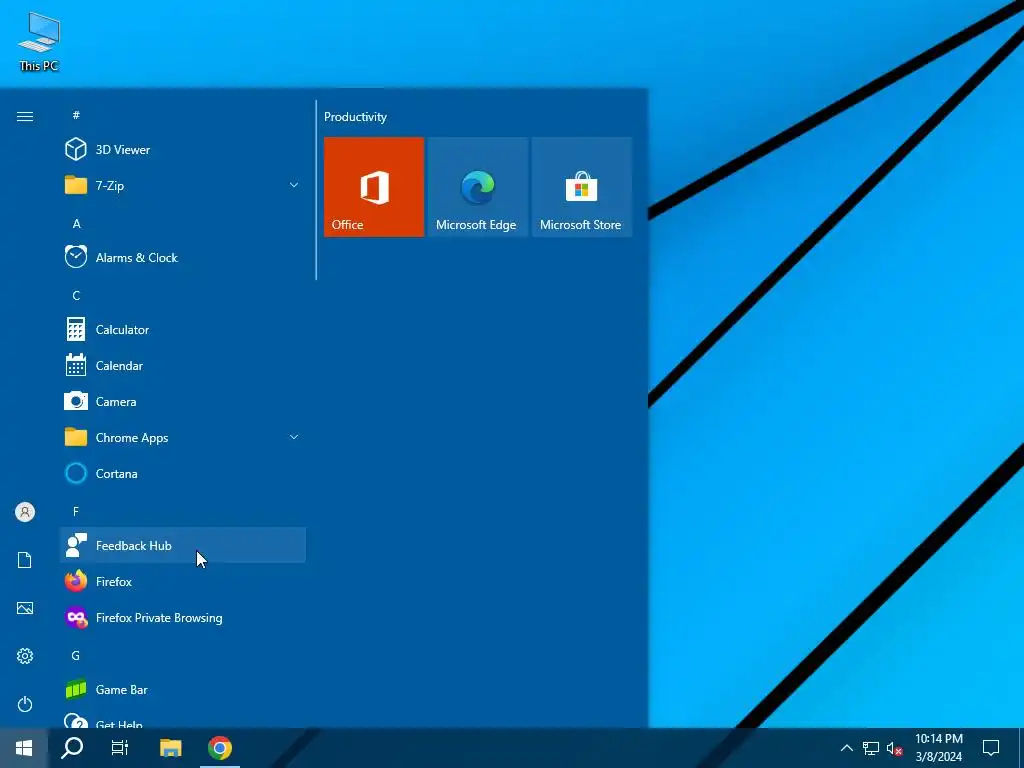This screenshot has width=1024, height=768.
Task: Open the 7-Zip folder entry
Action: pyautogui.click(x=183, y=185)
